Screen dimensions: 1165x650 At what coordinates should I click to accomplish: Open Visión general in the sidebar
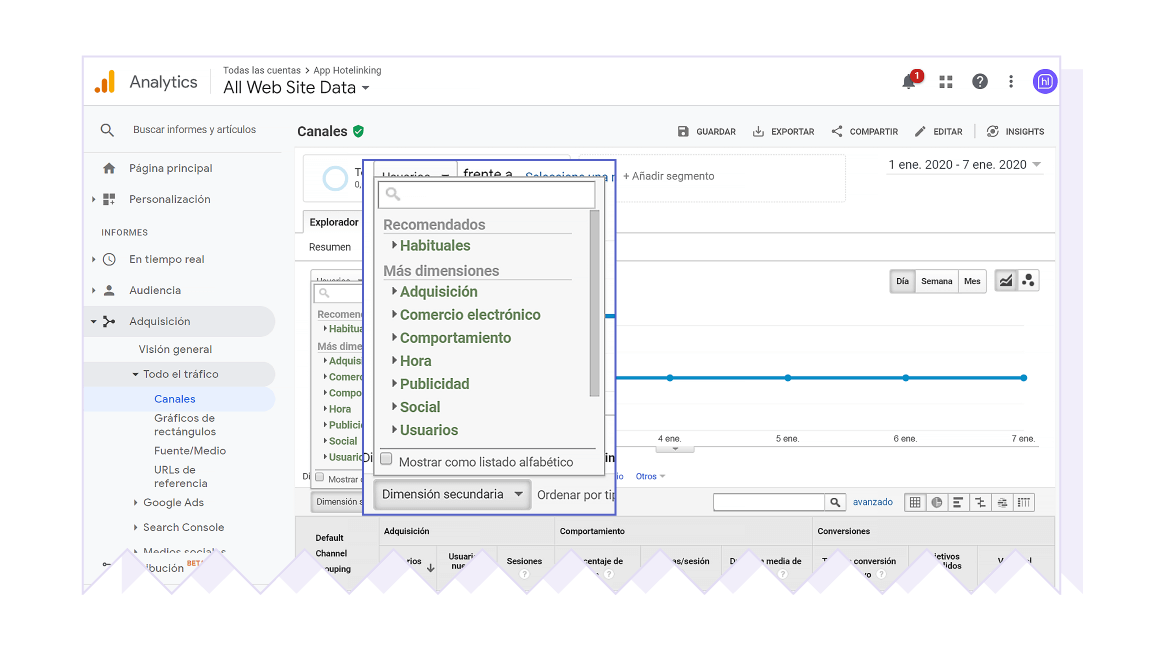tap(175, 349)
